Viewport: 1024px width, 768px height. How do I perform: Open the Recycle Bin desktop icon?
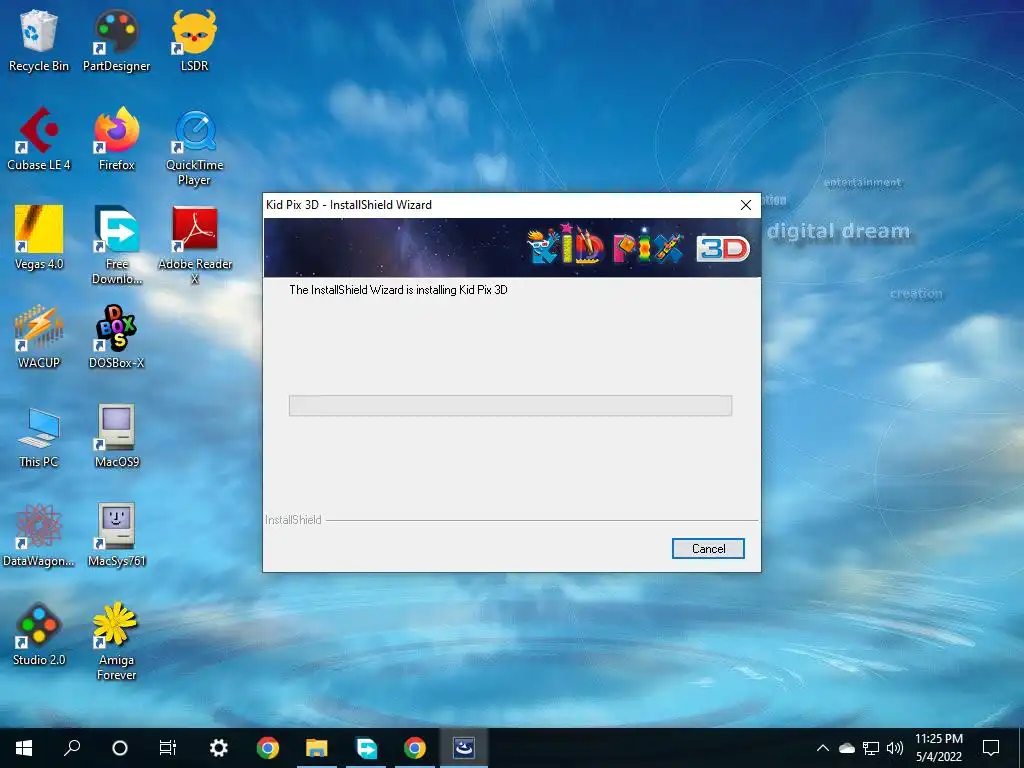tap(39, 40)
